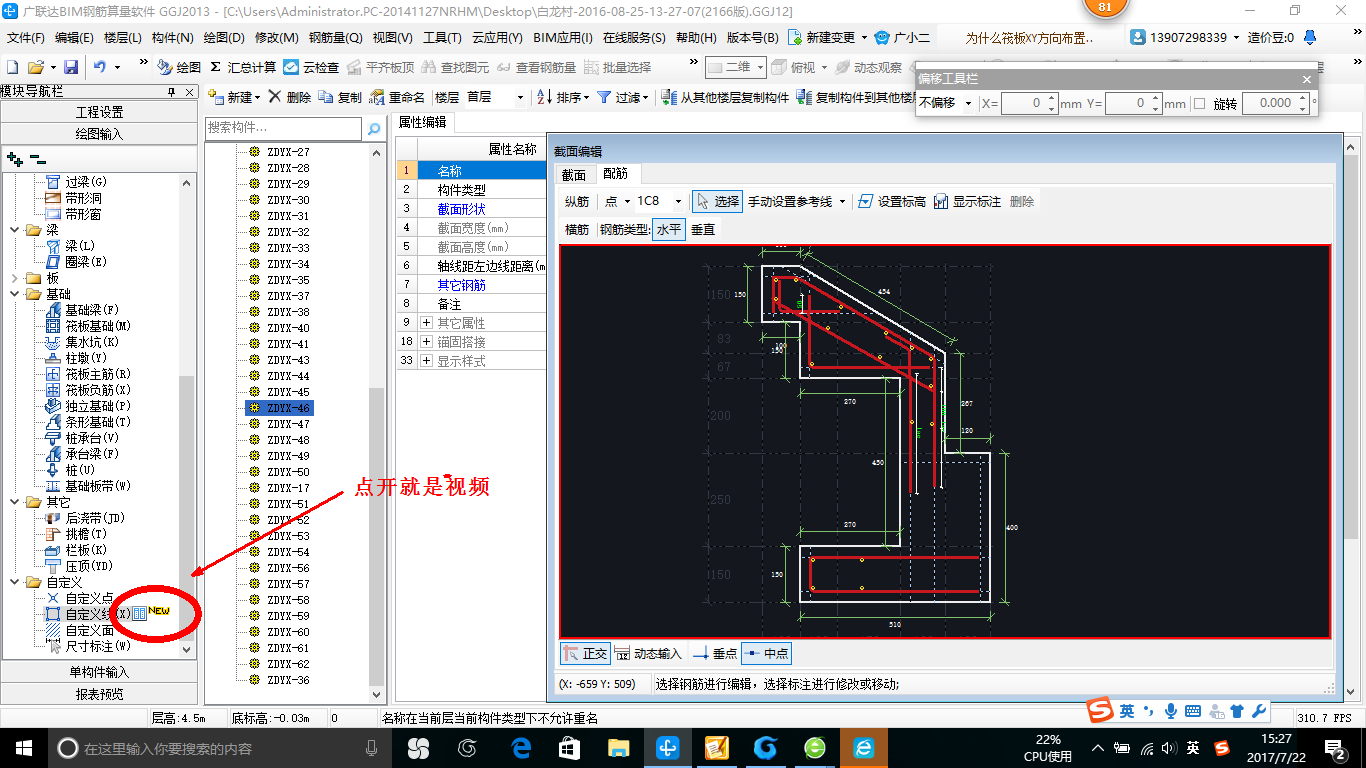Viewport: 1366px width, 768px height.
Task: Open the 工具(T) menu
Action: pyautogui.click(x=442, y=38)
